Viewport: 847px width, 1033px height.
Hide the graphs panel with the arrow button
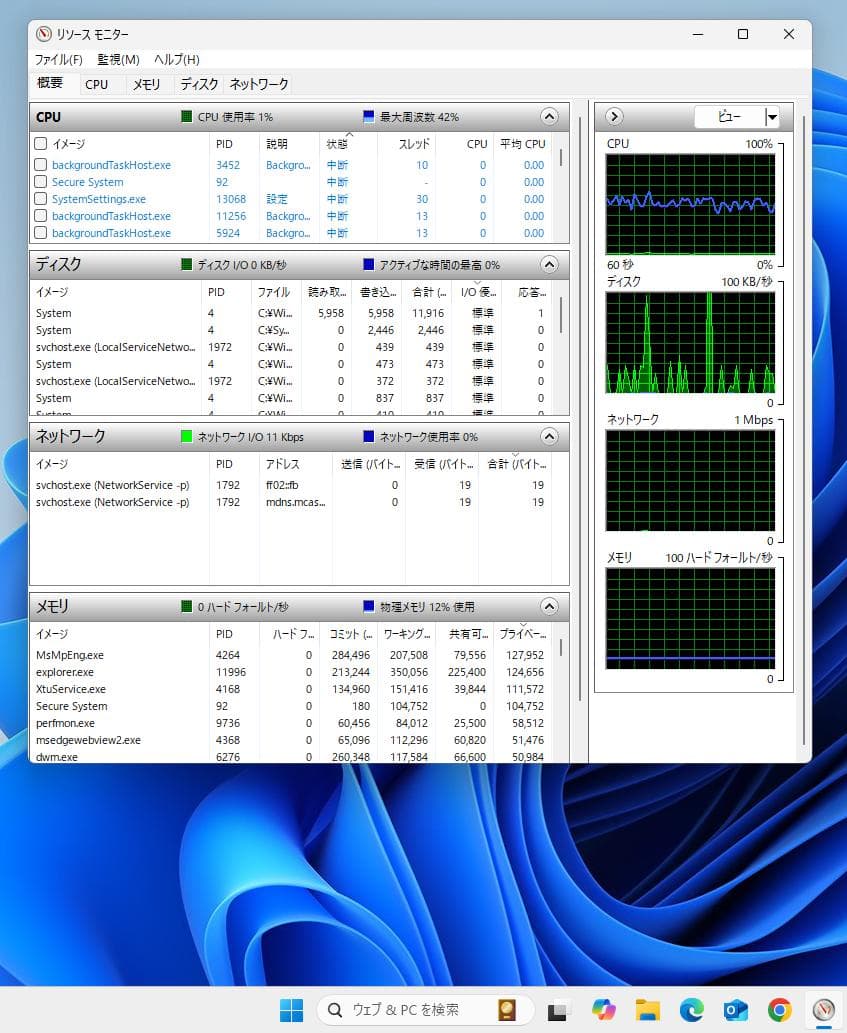(613, 116)
